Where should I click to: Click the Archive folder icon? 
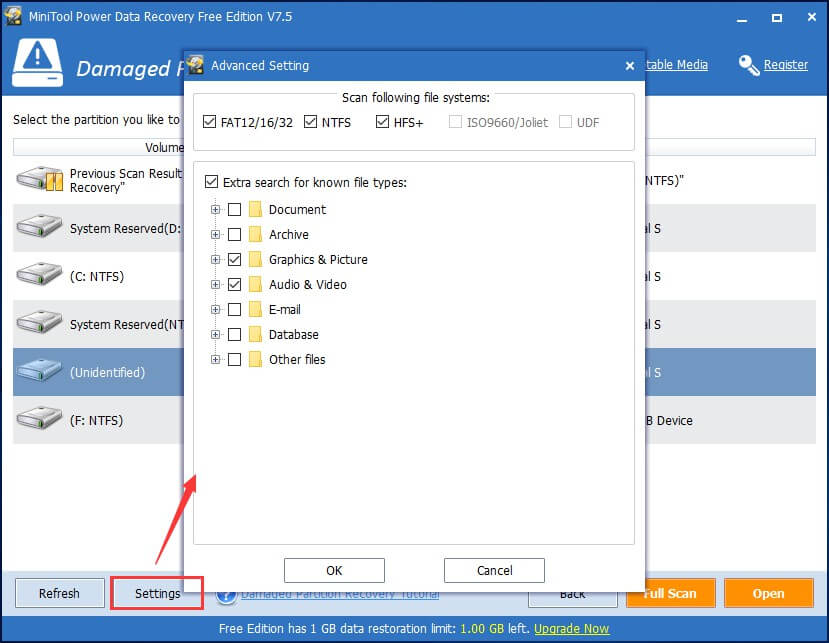tap(255, 234)
